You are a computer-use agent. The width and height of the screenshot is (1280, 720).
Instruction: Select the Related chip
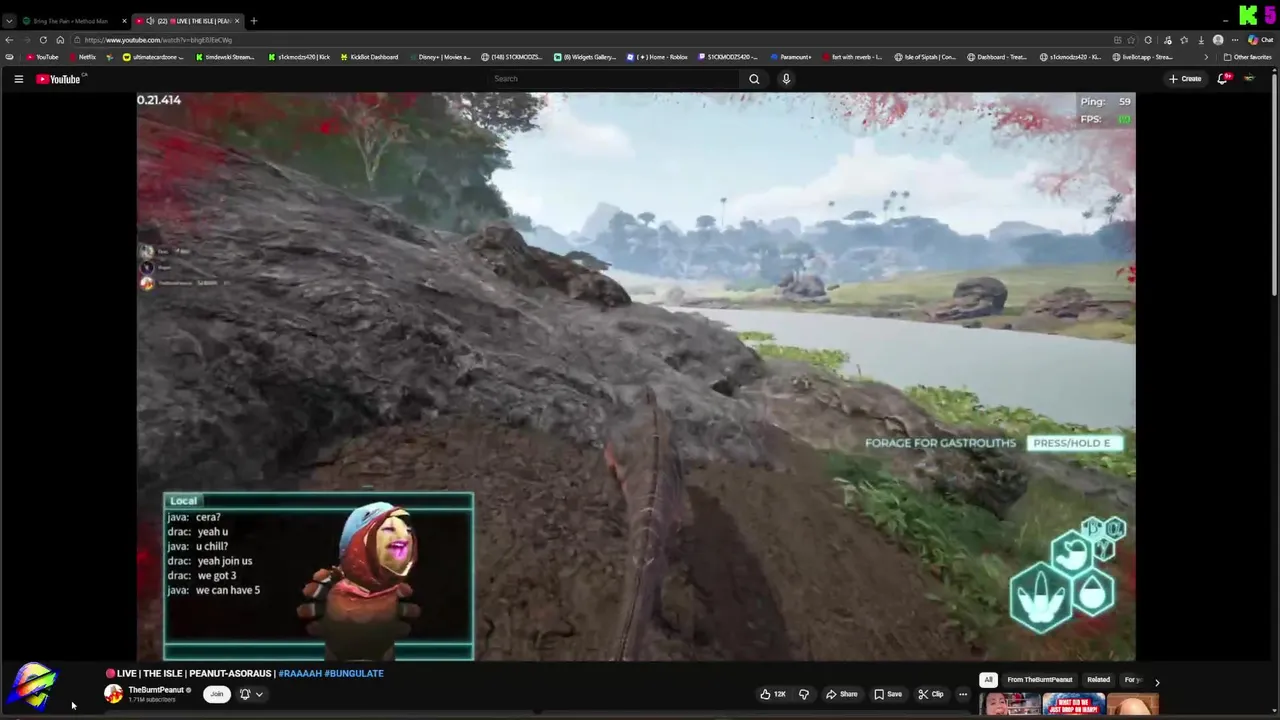coord(1098,680)
